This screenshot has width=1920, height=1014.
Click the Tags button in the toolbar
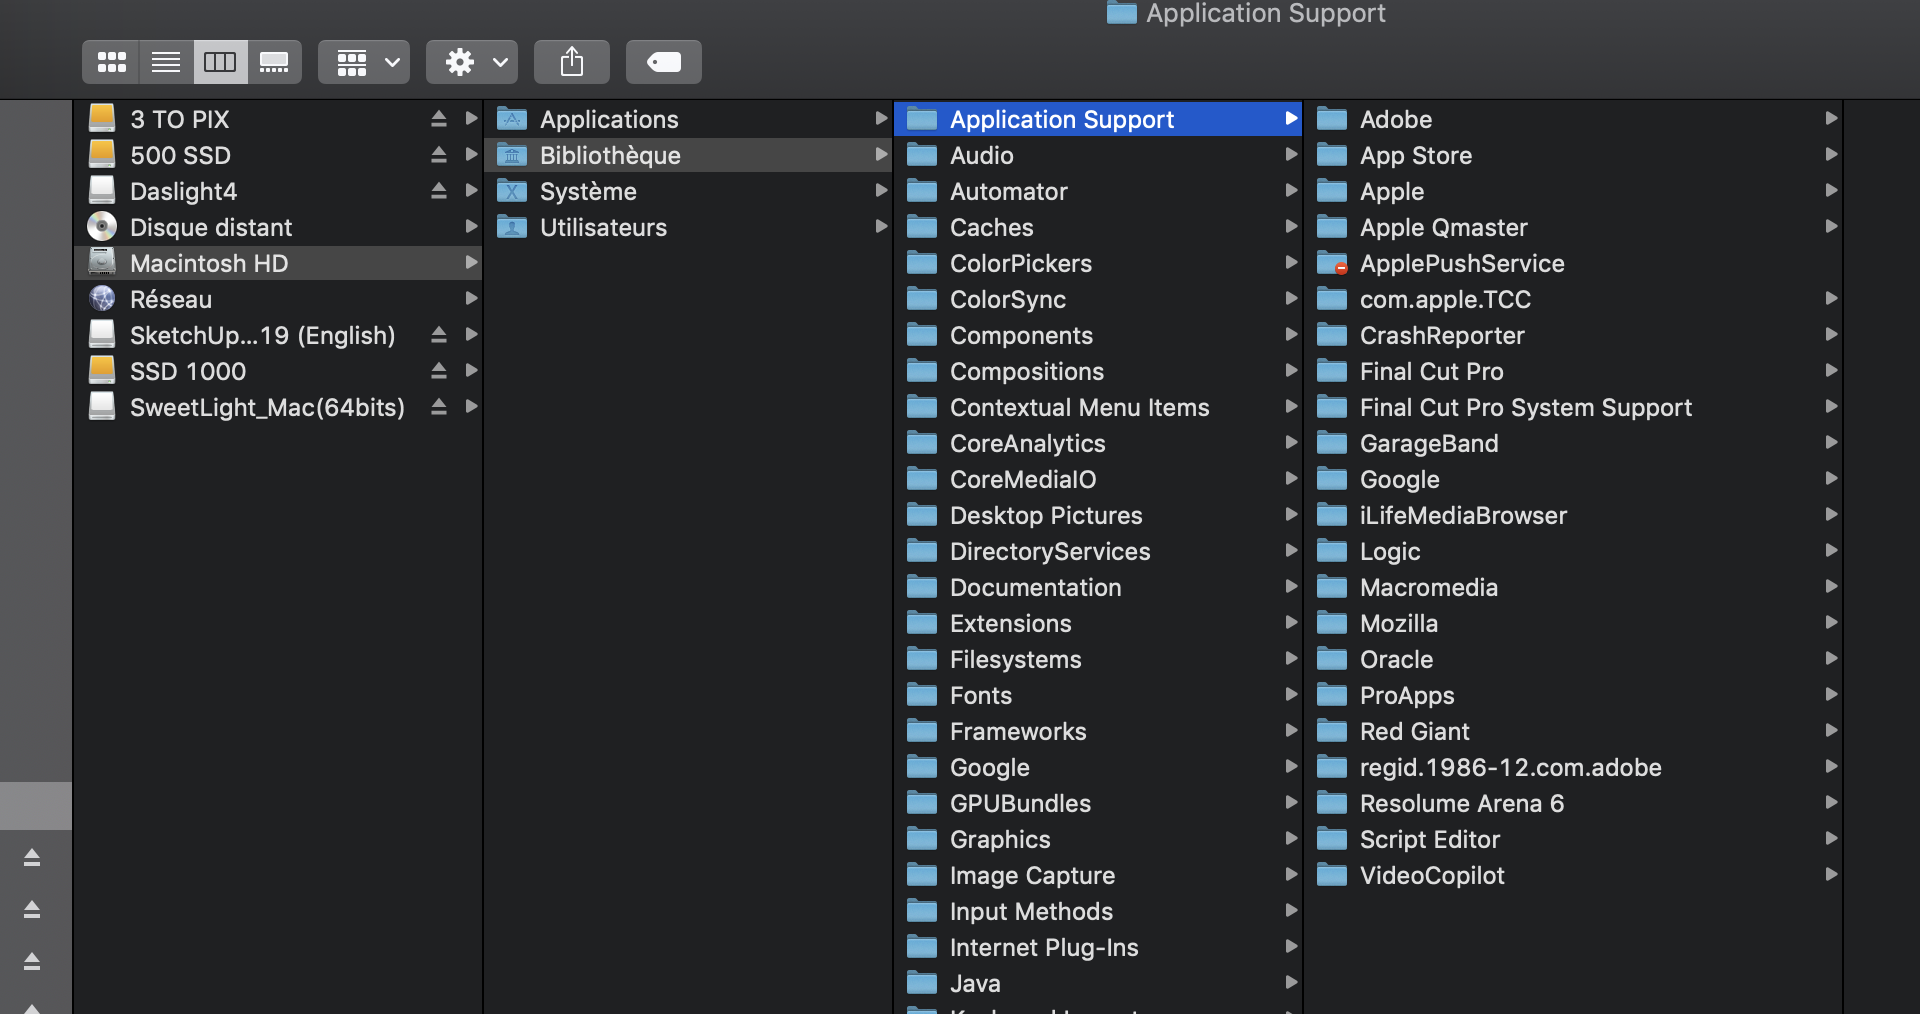(x=663, y=61)
